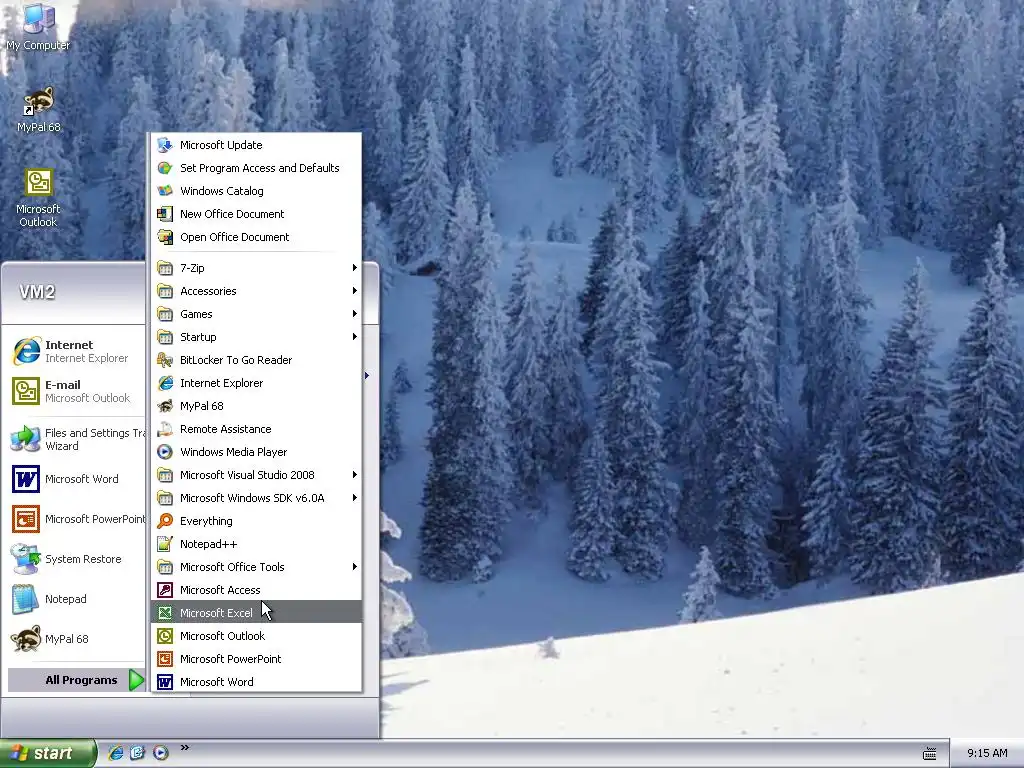Image resolution: width=1024 pixels, height=768 pixels.
Task: Click Internet Explorer quick launch icon
Action: (116, 753)
